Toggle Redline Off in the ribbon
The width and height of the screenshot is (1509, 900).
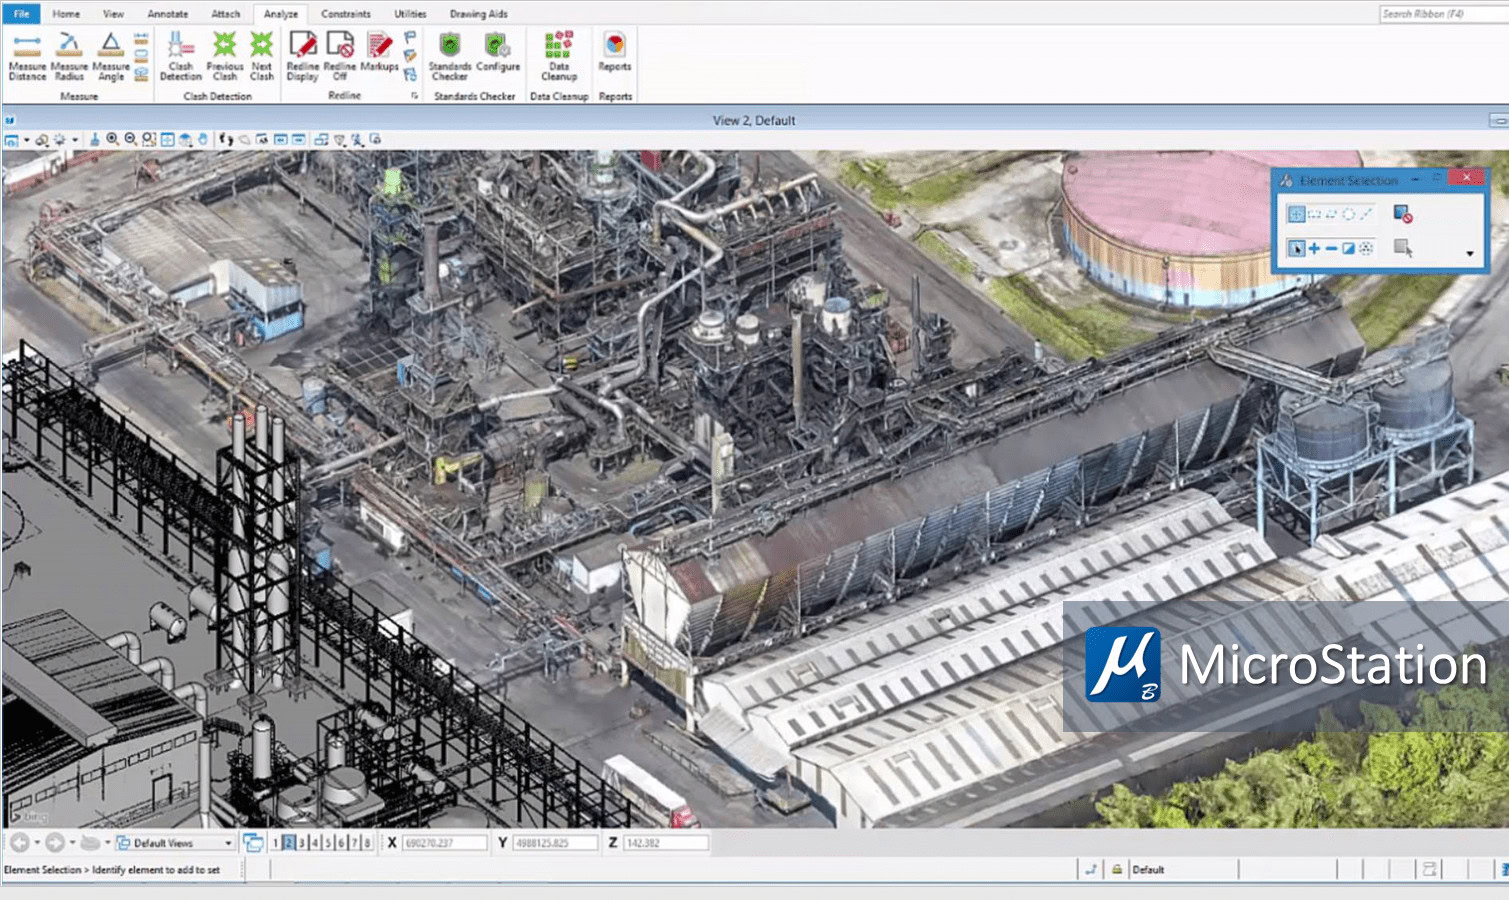[x=340, y=57]
